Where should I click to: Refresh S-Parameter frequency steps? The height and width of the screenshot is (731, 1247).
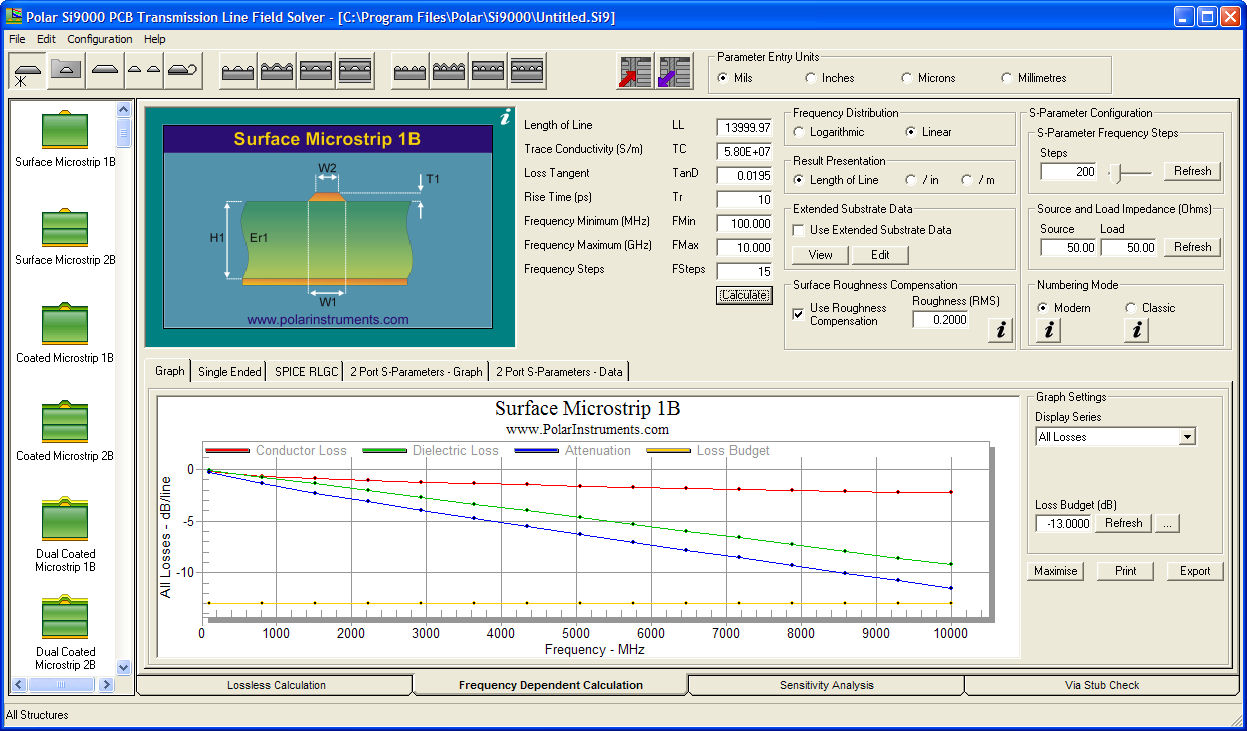[1193, 171]
